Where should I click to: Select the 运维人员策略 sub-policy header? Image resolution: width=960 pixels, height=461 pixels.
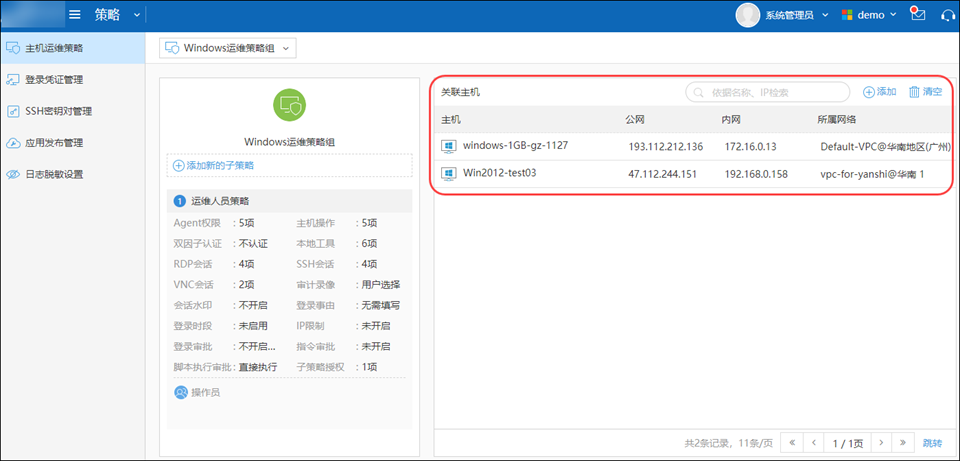tap(289, 201)
